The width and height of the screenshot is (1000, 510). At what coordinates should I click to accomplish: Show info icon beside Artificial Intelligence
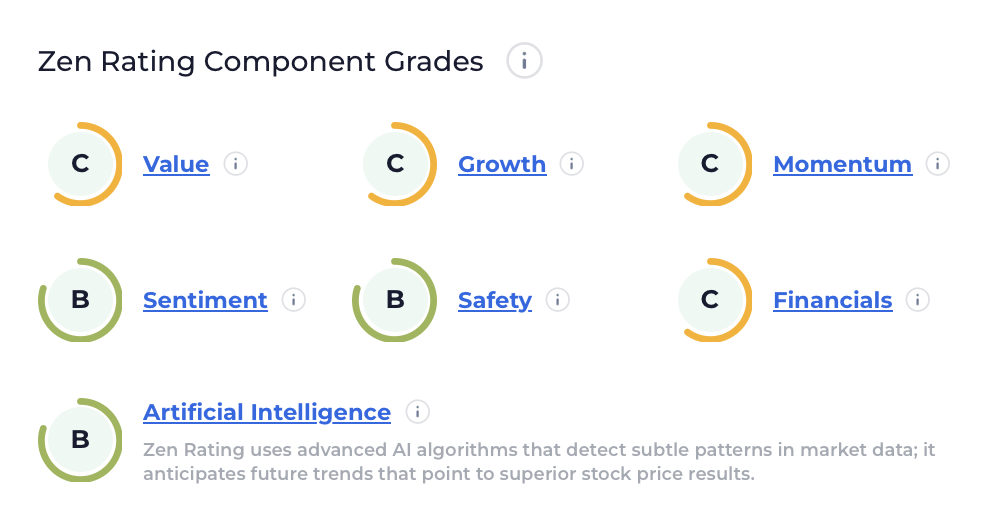(x=417, y=412)
